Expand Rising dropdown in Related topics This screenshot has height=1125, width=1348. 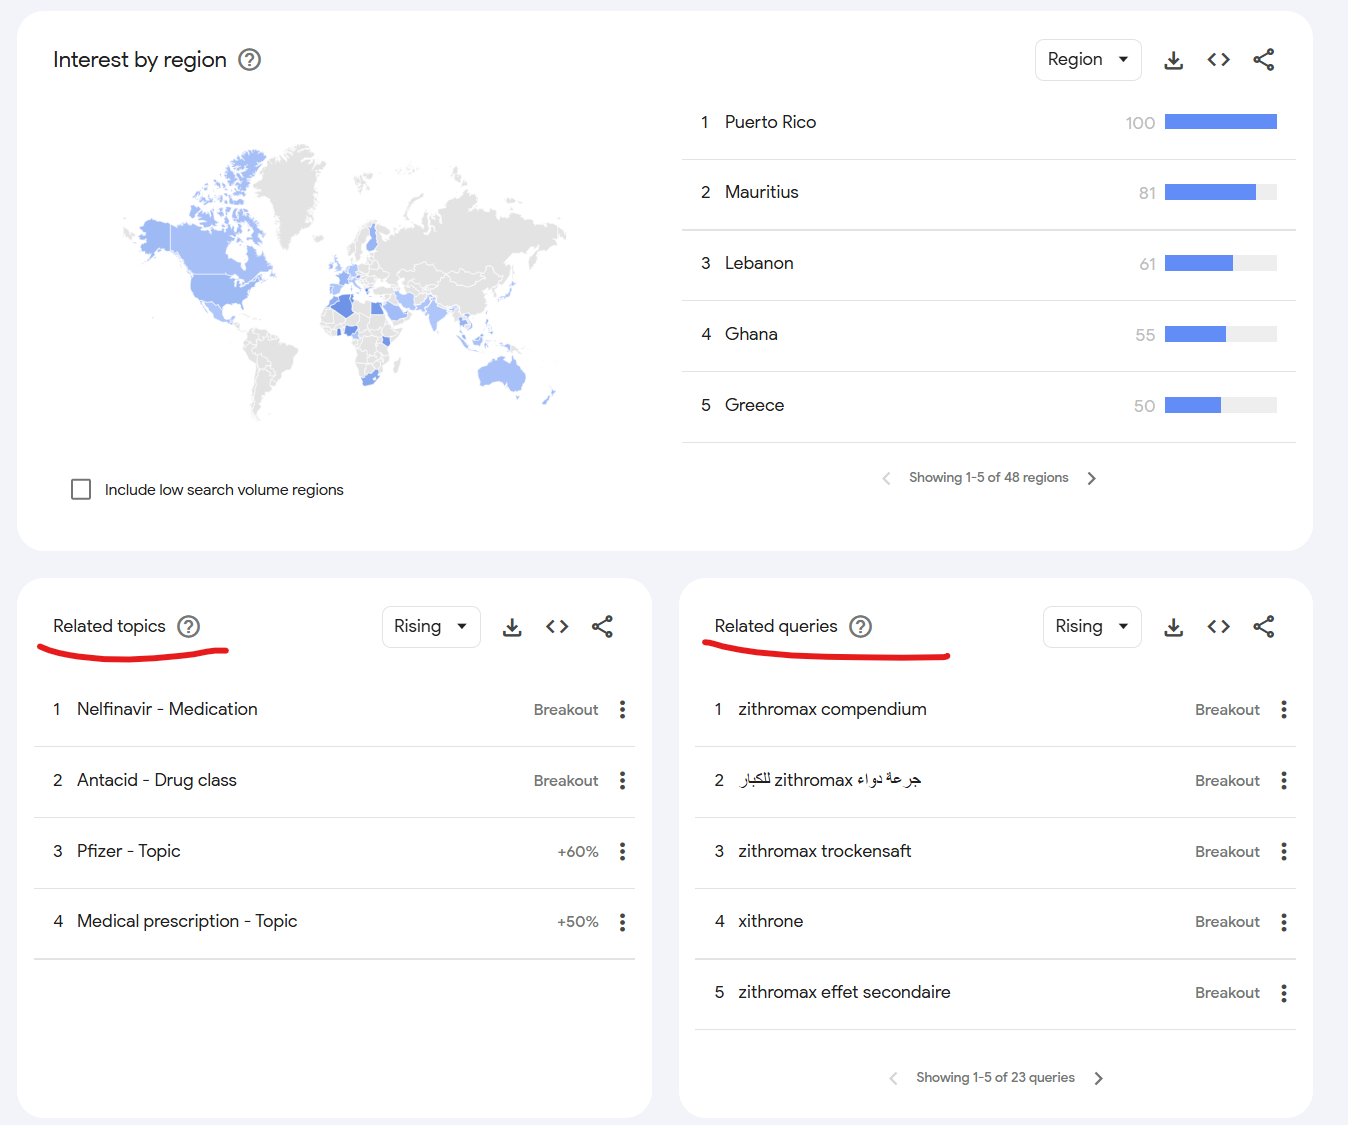pos(431,627)
